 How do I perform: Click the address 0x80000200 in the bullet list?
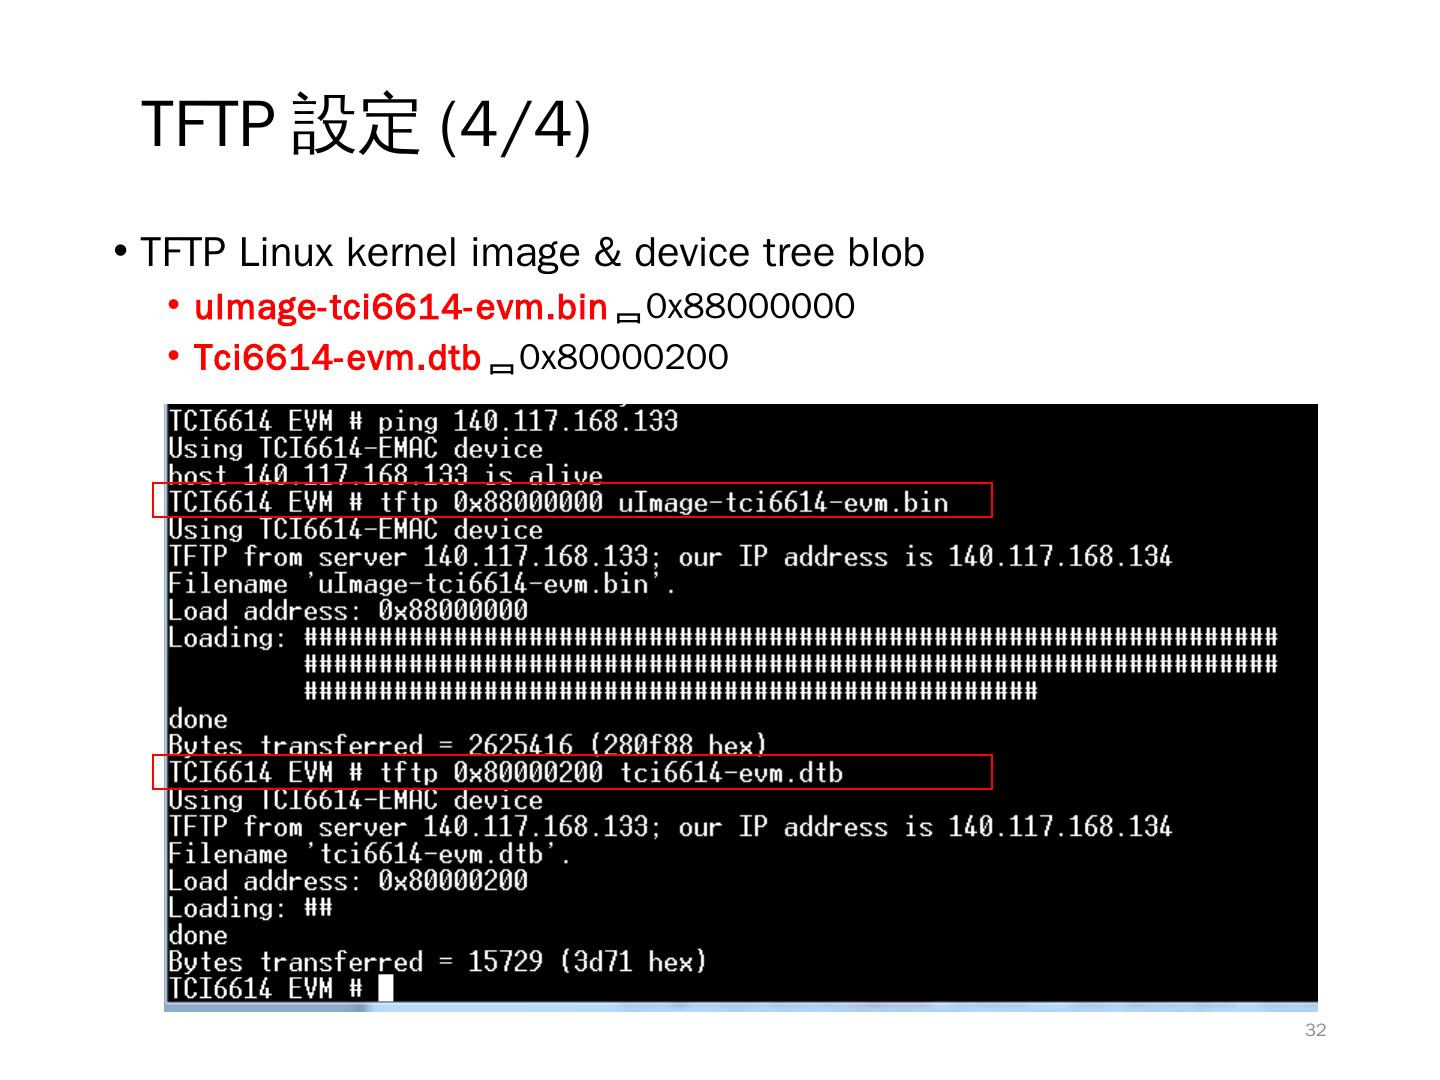coord(624,357)
